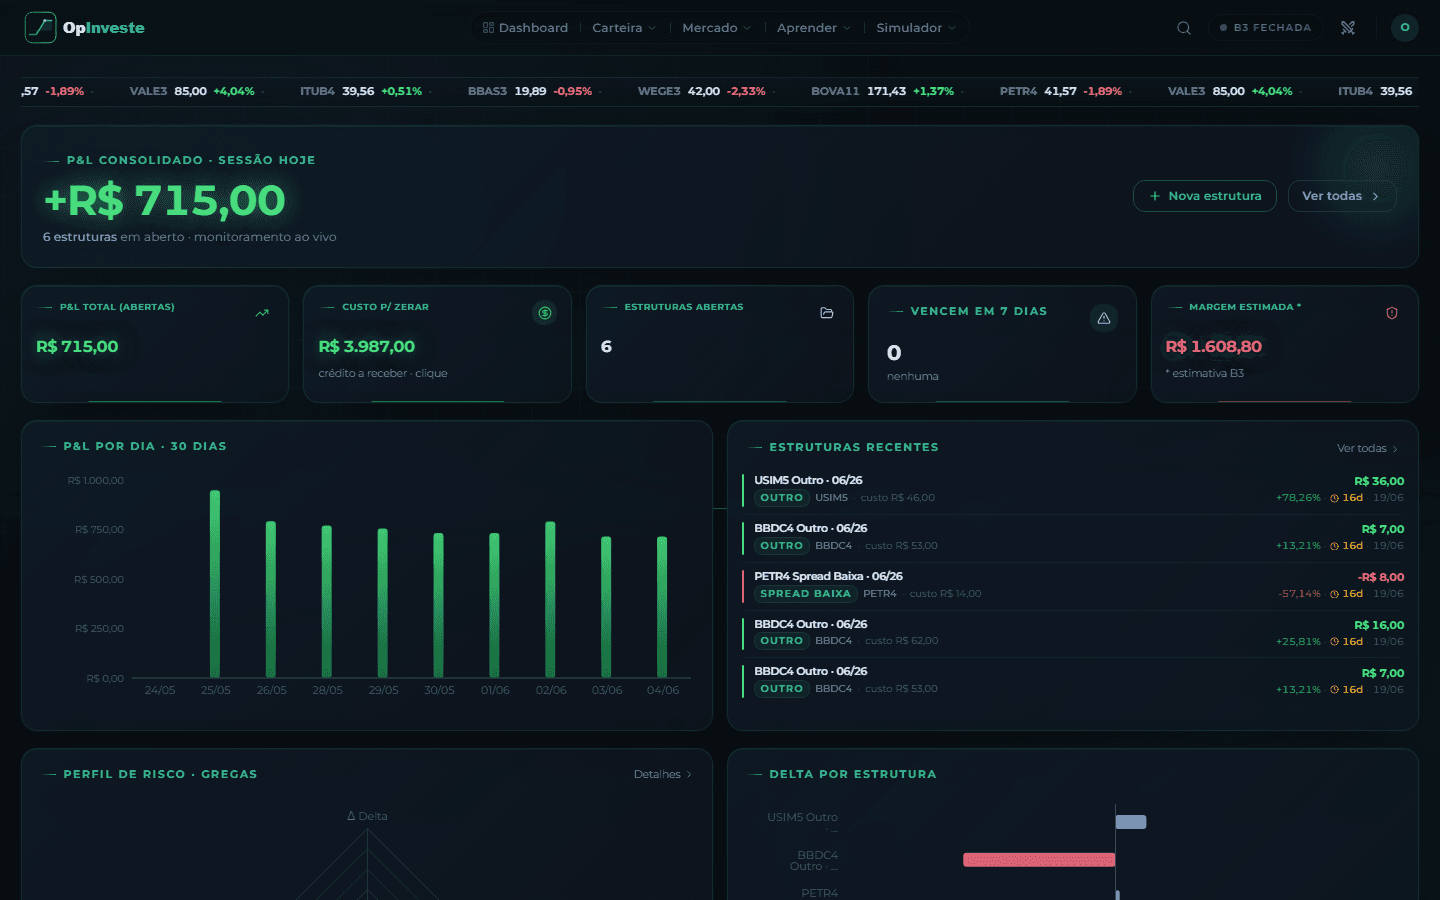Expand the Carteira menu
Screen dimensions: 1440x900
[624, 28]
